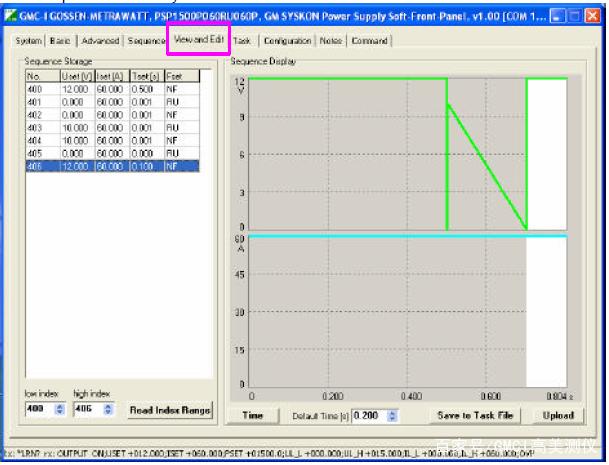Minimize the Soft Front Panel window
This screenshot has height=465, width=609.
[558, 16]
